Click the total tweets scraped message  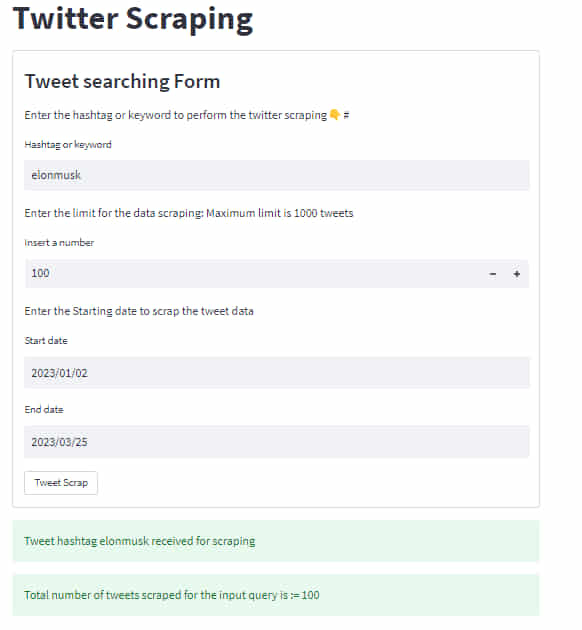pos(276,595)
